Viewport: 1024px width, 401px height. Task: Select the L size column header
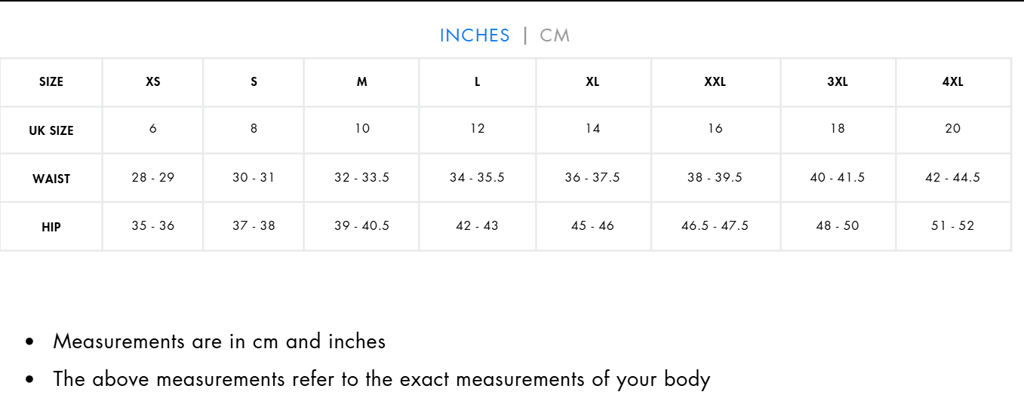(x=477, y=82)
